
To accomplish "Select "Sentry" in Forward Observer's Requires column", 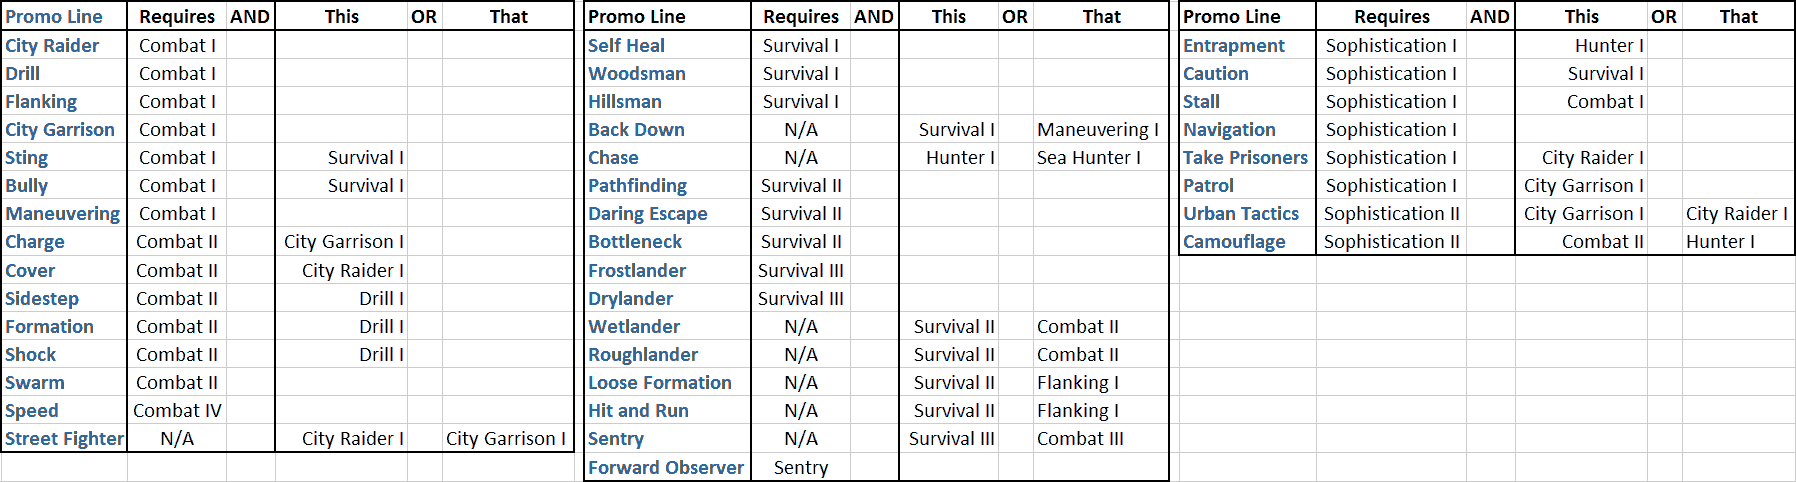I will (x=800, y=467).
